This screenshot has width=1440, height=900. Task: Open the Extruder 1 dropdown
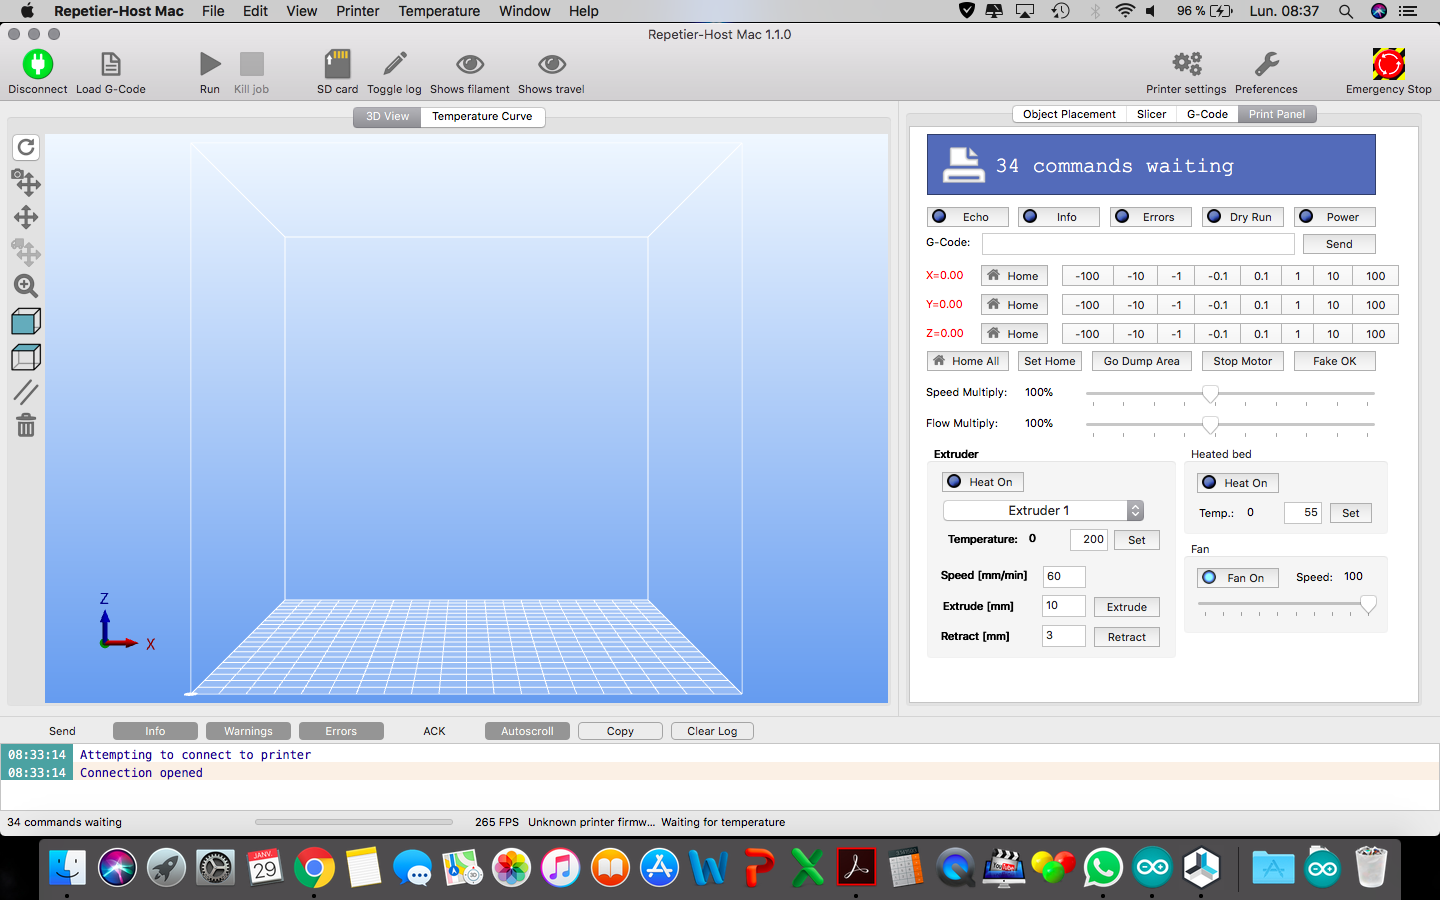[1043, 511]
